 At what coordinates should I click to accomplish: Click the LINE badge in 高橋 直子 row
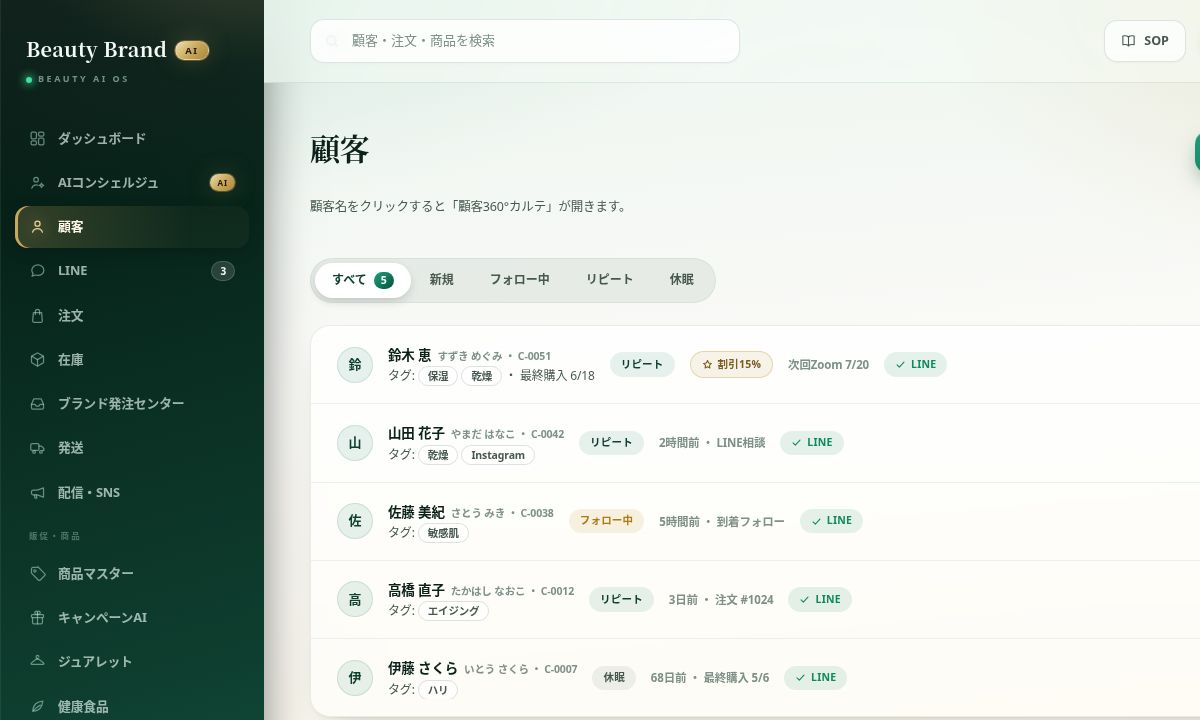pos(820,599)
